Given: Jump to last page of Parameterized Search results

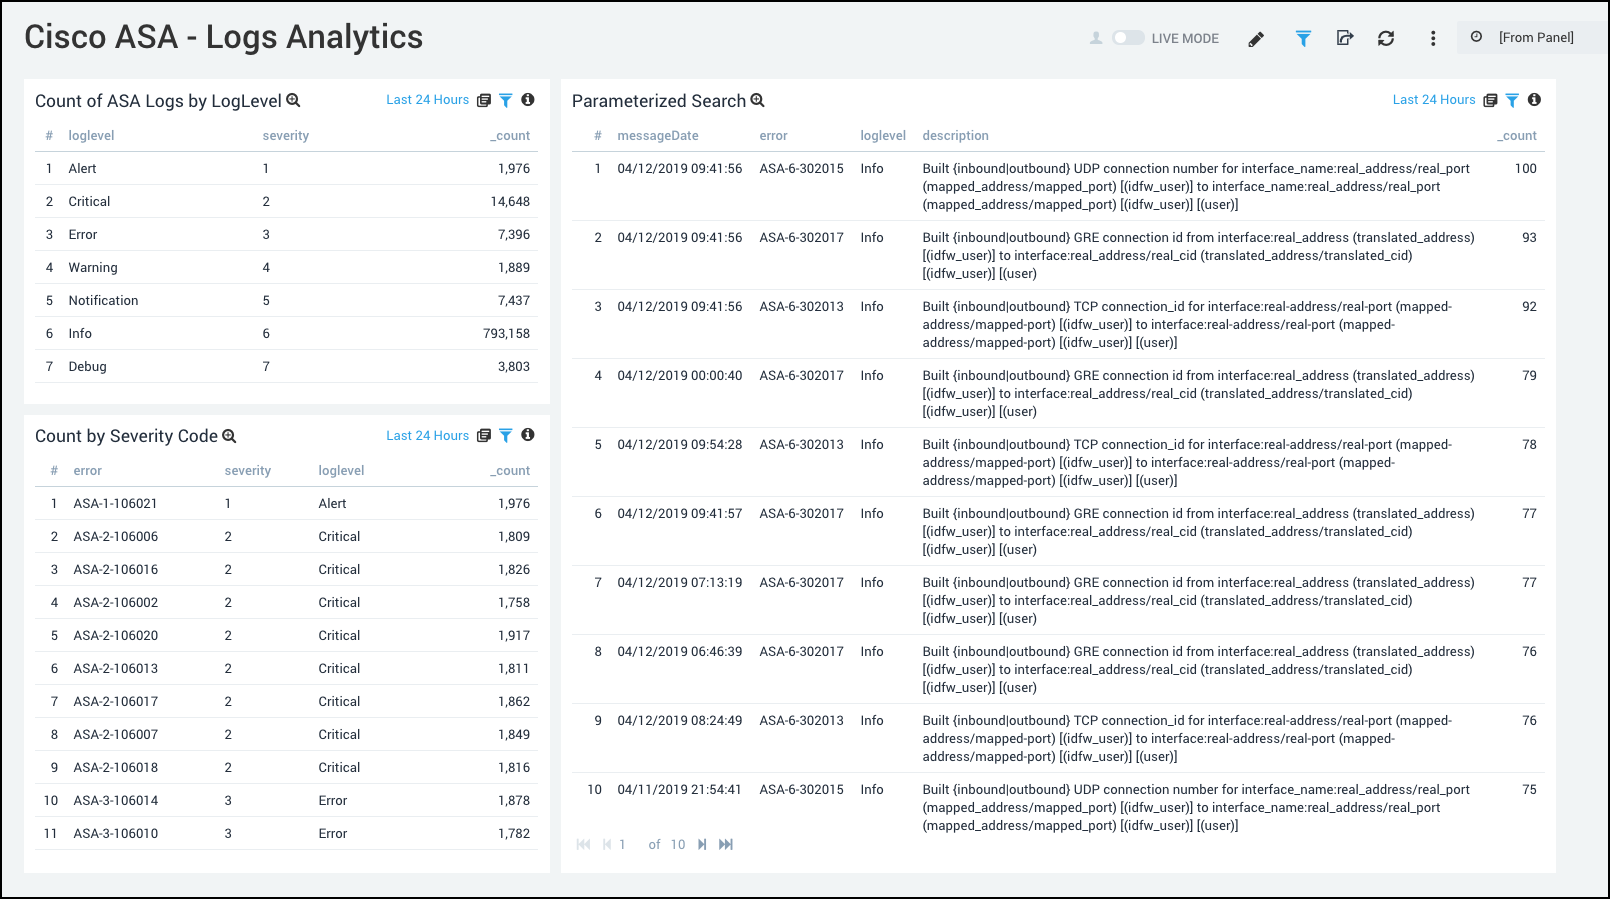Looking at the screenshot, I should [726, 845].
